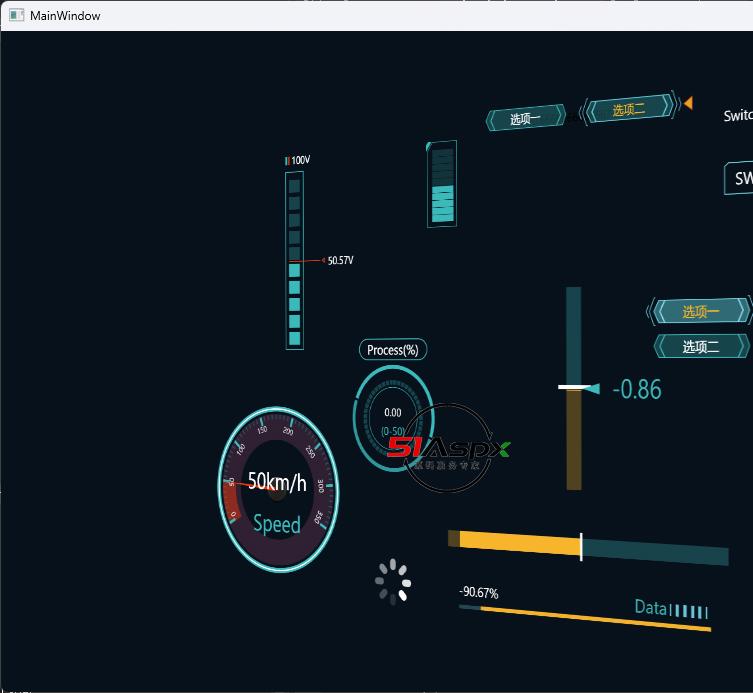
Task: Click the 50.57V voltage marker
Action: pyautogui.click(x=339, y=261)
